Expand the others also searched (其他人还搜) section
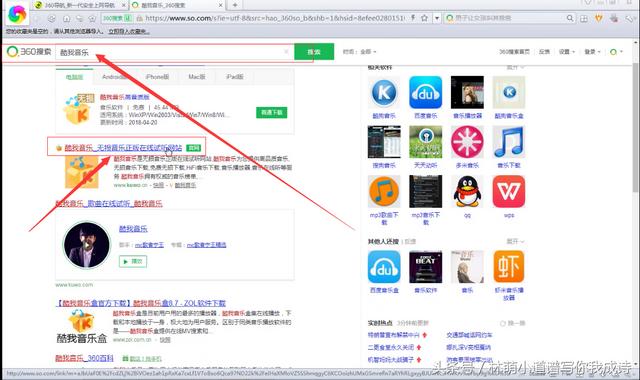The width and height of the screenshot is (640, 380). [x=515, y=242]
